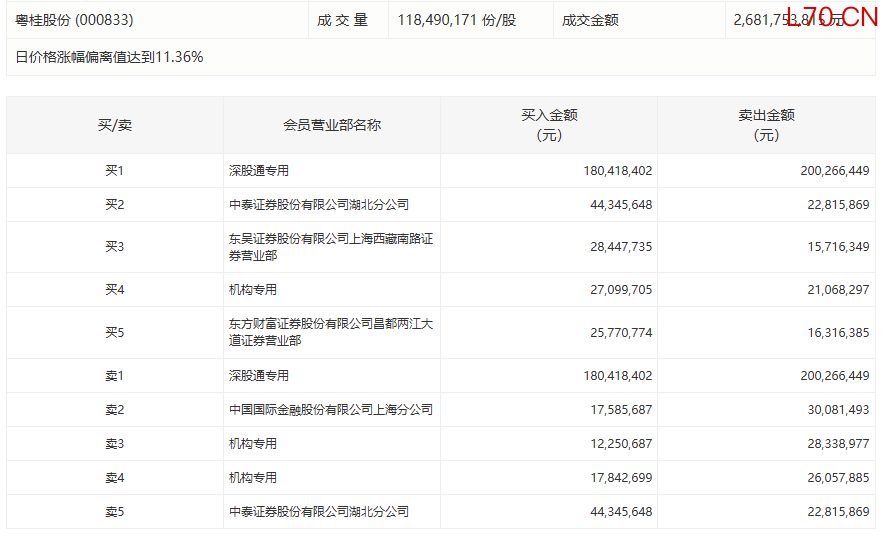Open 东吴证券上海西藏南路证券营业部 entry
The height and width of the screenshot is (537, 882).
coord(330,247)
